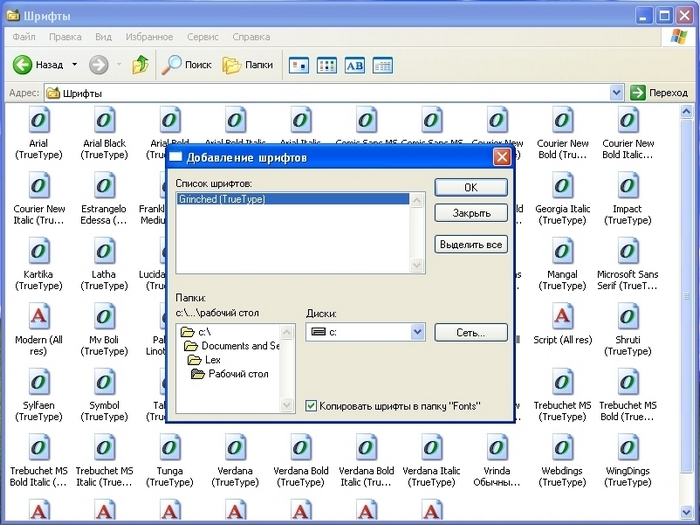Select the Webdings (TrueType) font icon
This screenshot has width=700, height=525.
[563, 447]
